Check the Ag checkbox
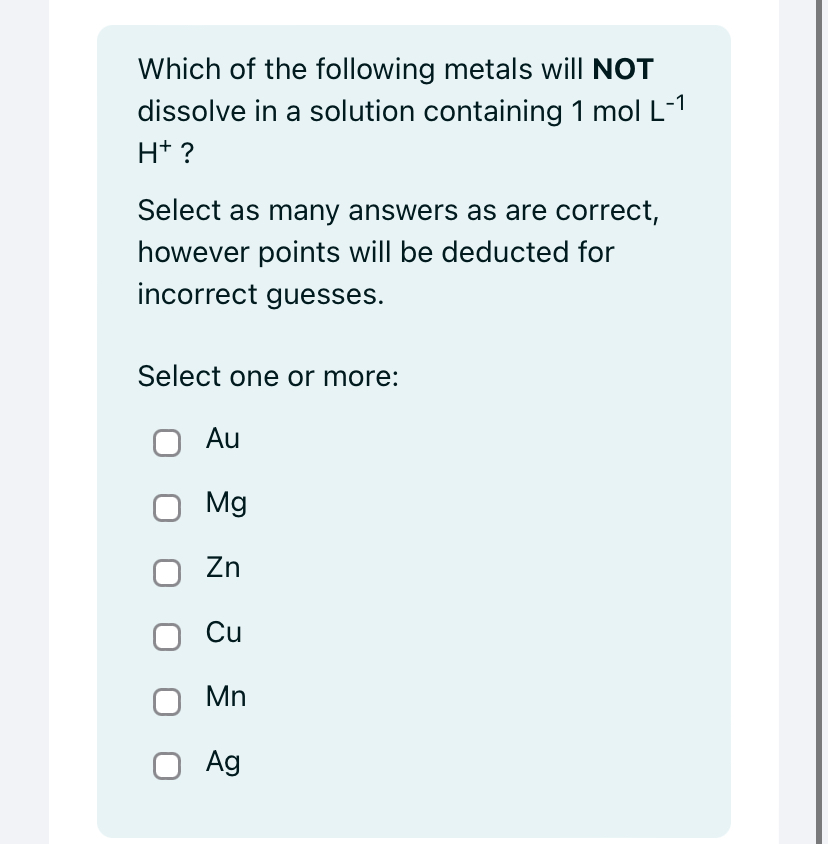This screenshot has height=844, width=828. (167, 766)
